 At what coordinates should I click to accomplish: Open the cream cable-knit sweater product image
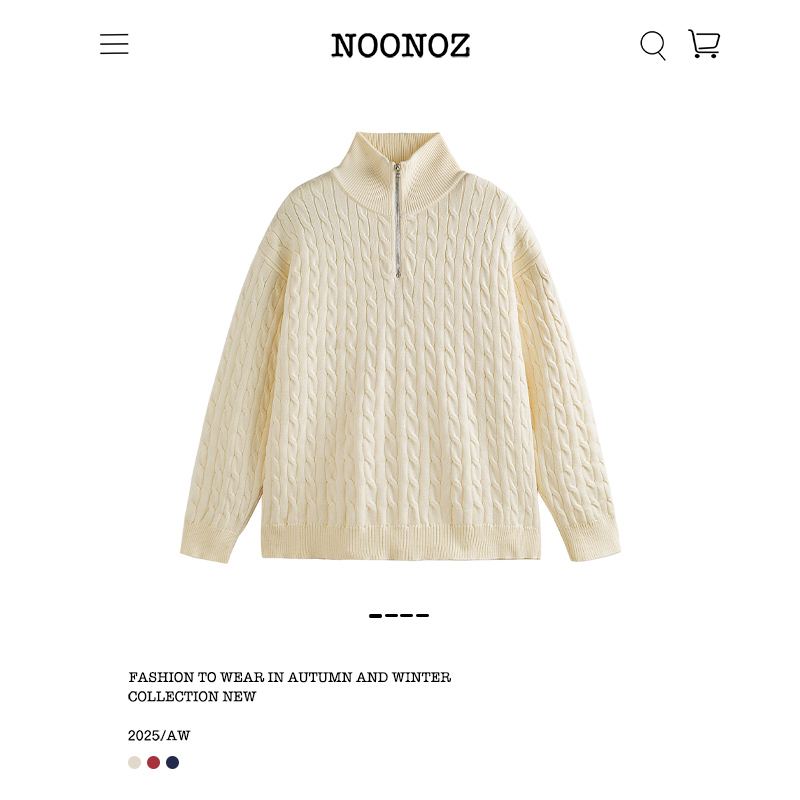tap(401, 347)
